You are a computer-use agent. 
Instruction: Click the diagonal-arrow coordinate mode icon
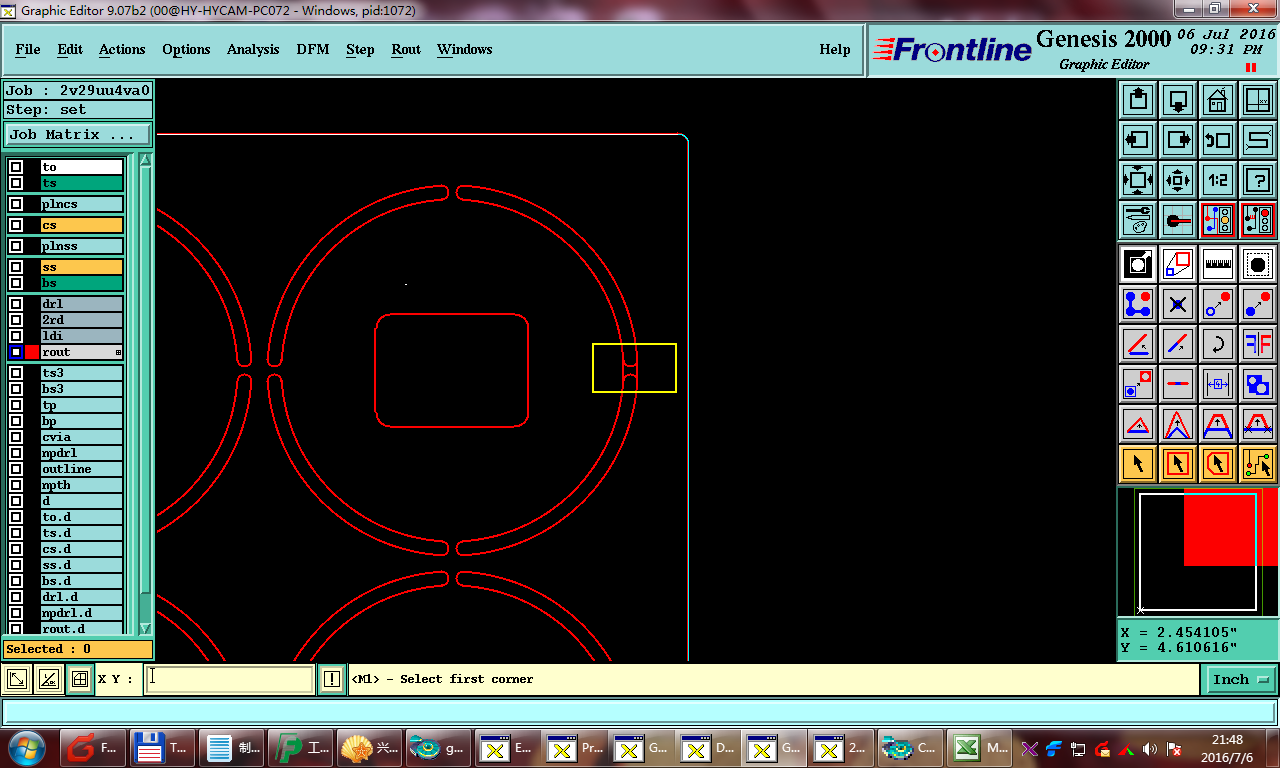17,680
